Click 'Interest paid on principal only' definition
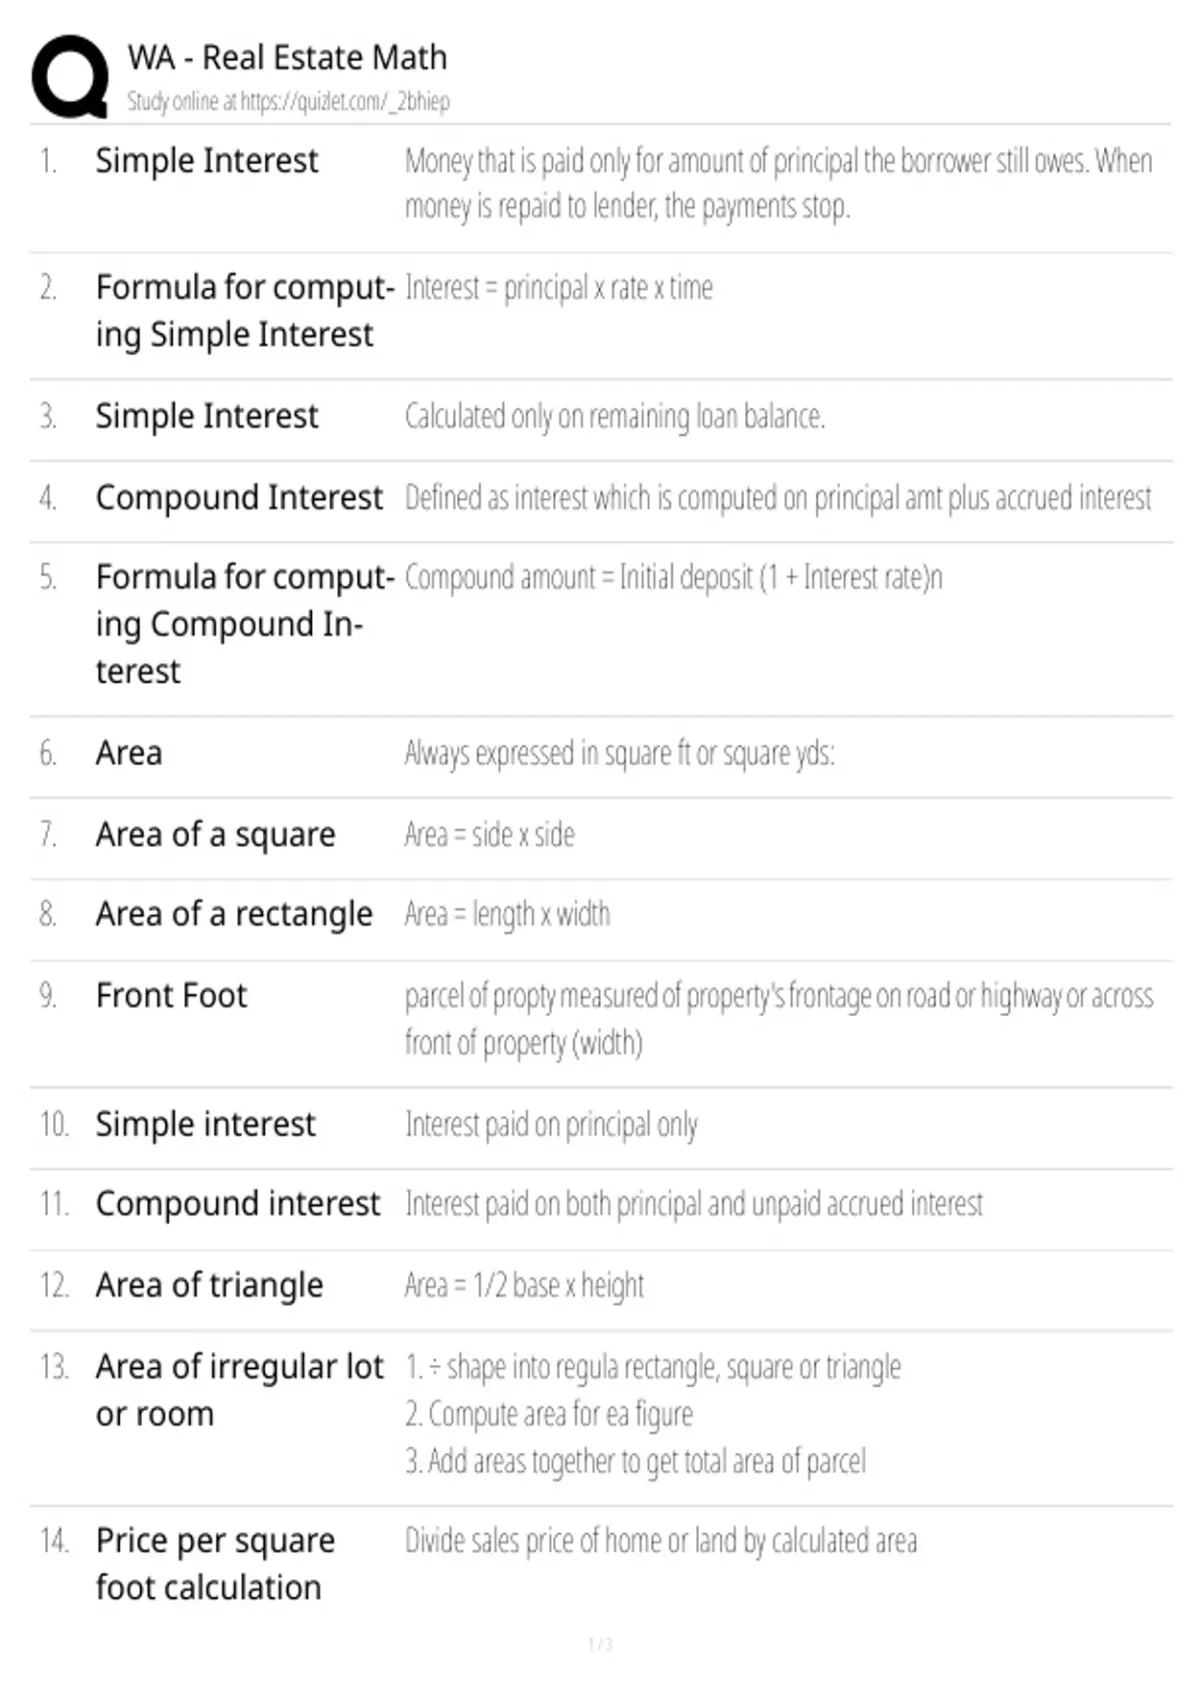1200x1700 pixels. 552,1124
